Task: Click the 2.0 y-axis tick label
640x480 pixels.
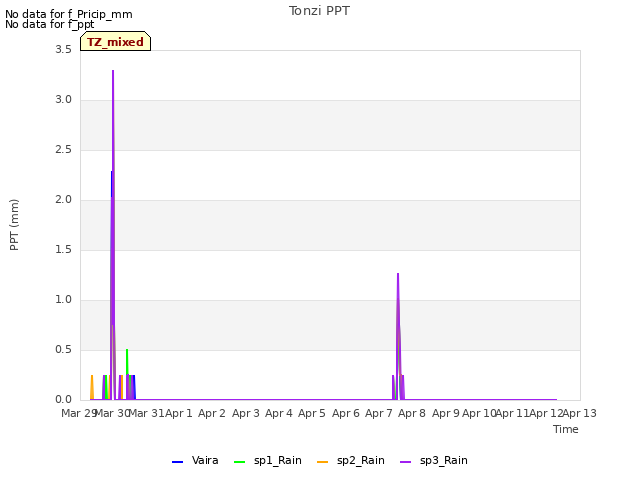Action: [63, 200]
